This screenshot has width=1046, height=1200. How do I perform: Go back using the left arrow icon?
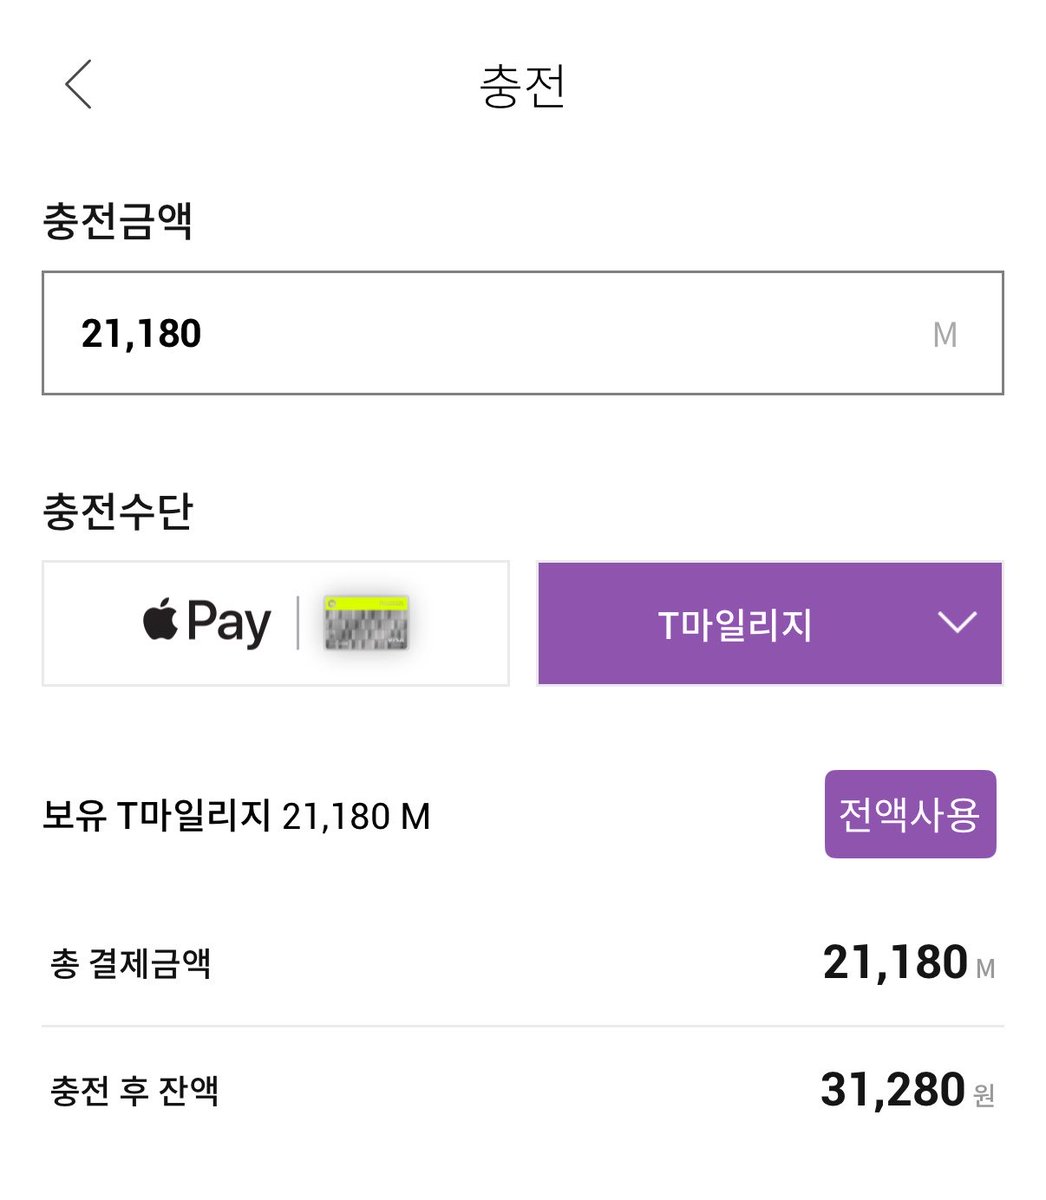[78, 84]
